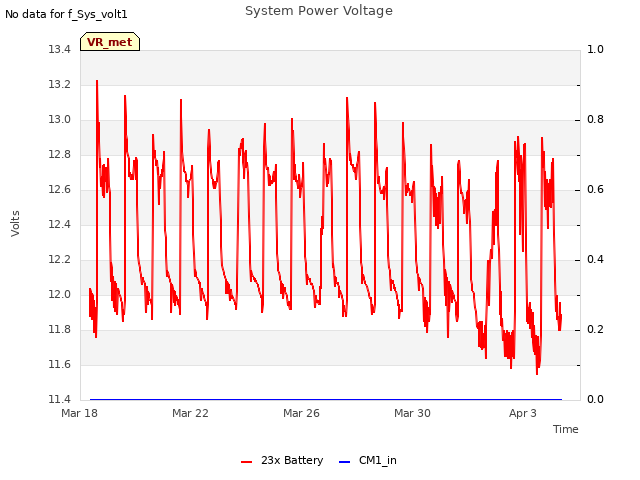Viewport: 640px width, 480px height.
Task: Click the VR_met annotation label
Action: point(110,42)
